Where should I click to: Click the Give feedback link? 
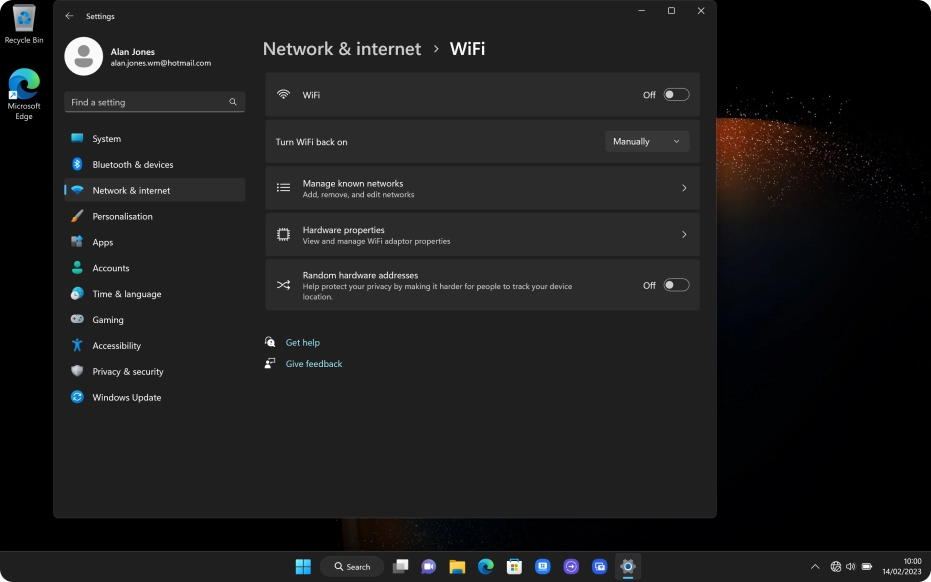[314, 364]
